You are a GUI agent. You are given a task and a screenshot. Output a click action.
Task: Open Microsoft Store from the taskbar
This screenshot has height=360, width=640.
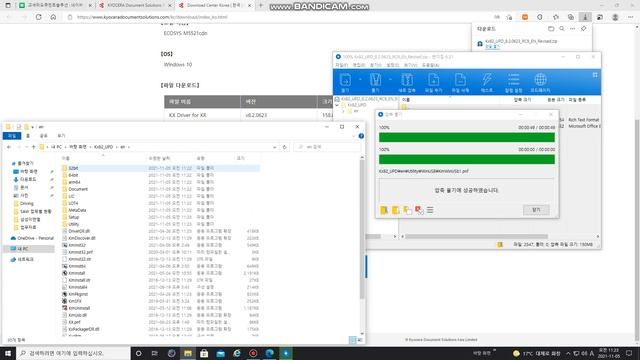204,353
